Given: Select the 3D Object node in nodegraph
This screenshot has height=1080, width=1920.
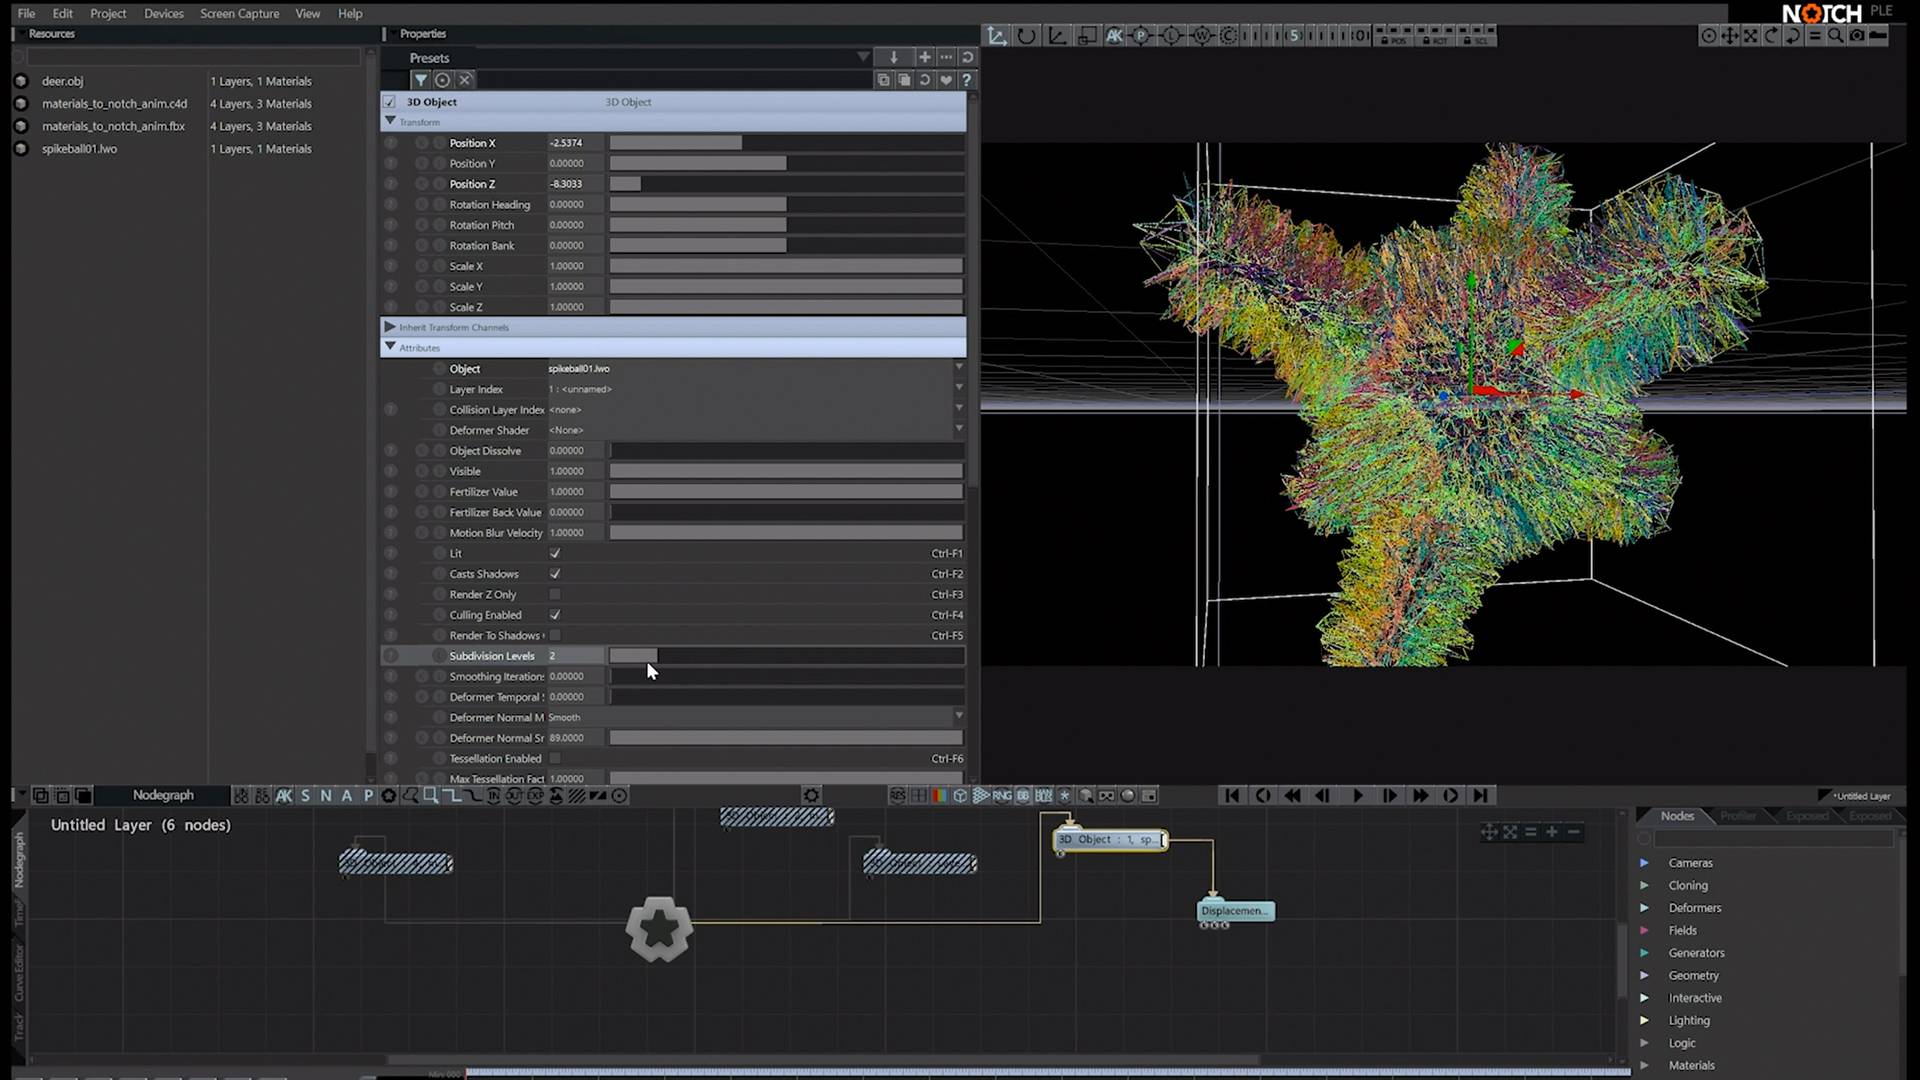Looking at the screenshot, I should (x=1110, y=840).
